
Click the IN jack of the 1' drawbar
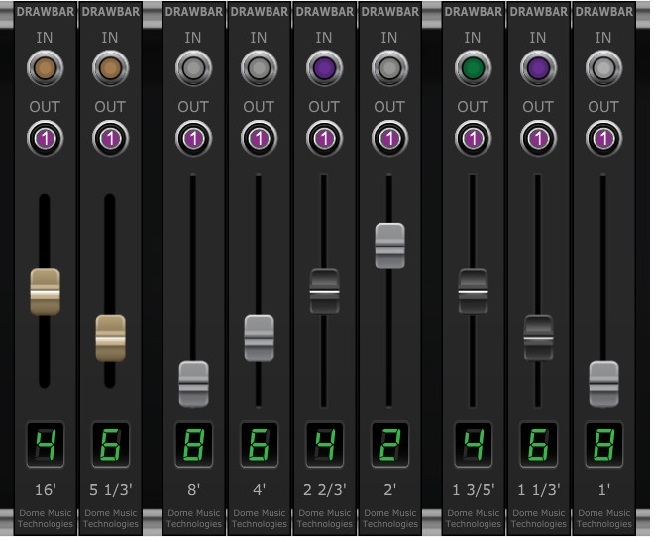604,68
